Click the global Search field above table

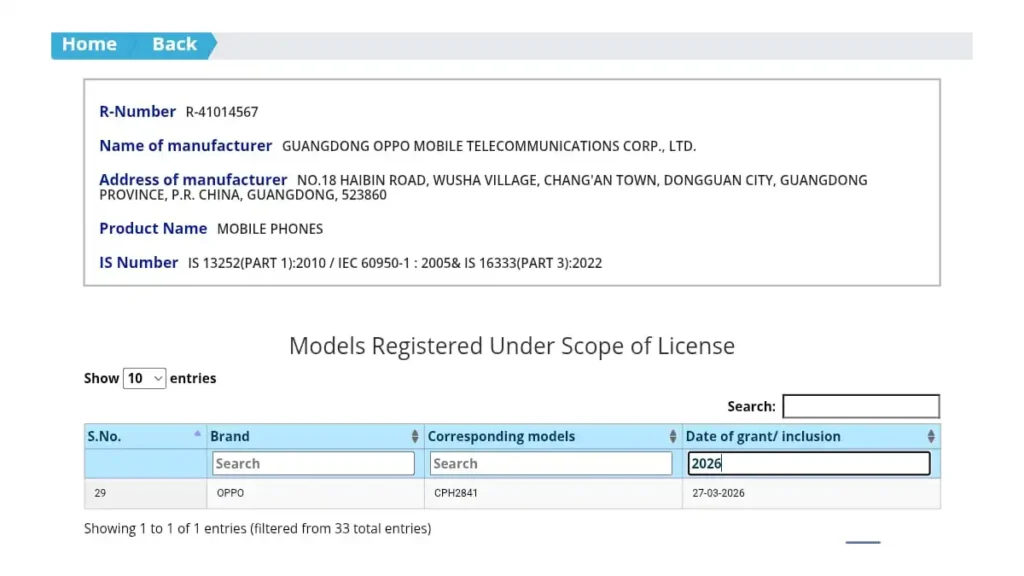point(860,406)
